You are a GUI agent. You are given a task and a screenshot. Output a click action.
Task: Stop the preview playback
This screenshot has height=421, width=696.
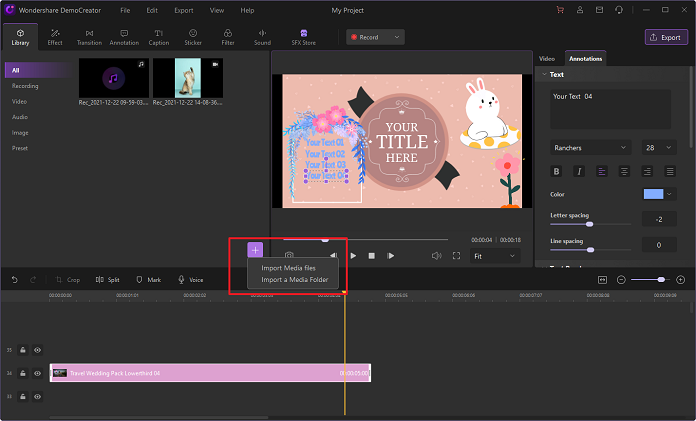click(x=372, y=256)
